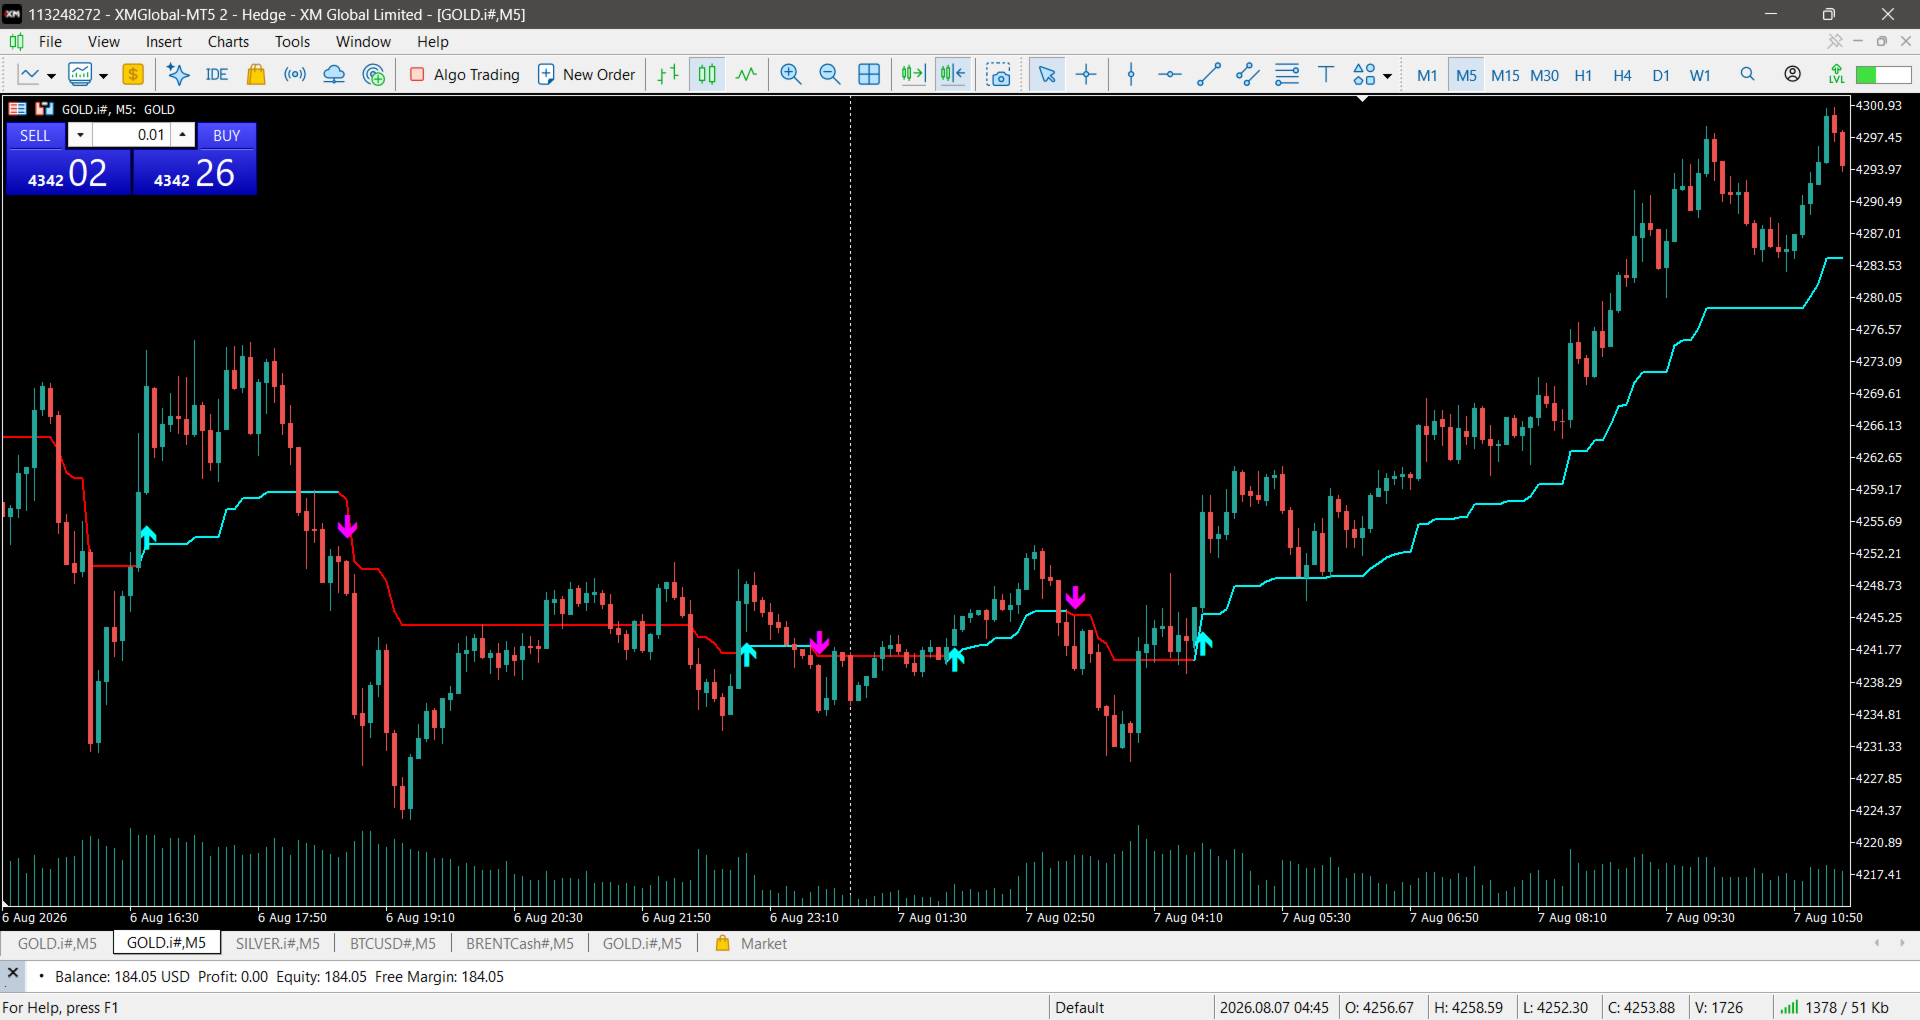
Task: Select the text label tool
Action: point(1326,74)
